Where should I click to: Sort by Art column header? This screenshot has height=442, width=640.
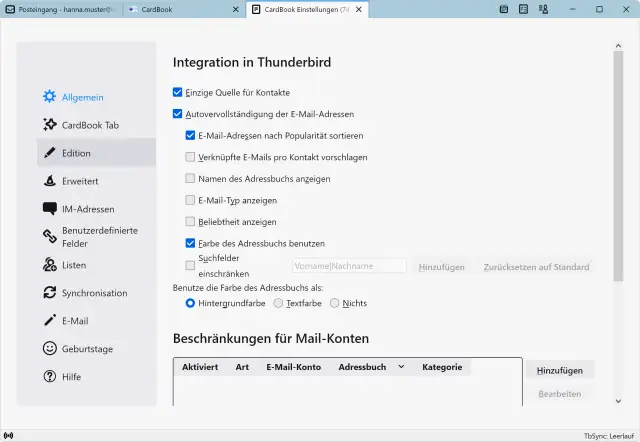click(x=242, y=367)
